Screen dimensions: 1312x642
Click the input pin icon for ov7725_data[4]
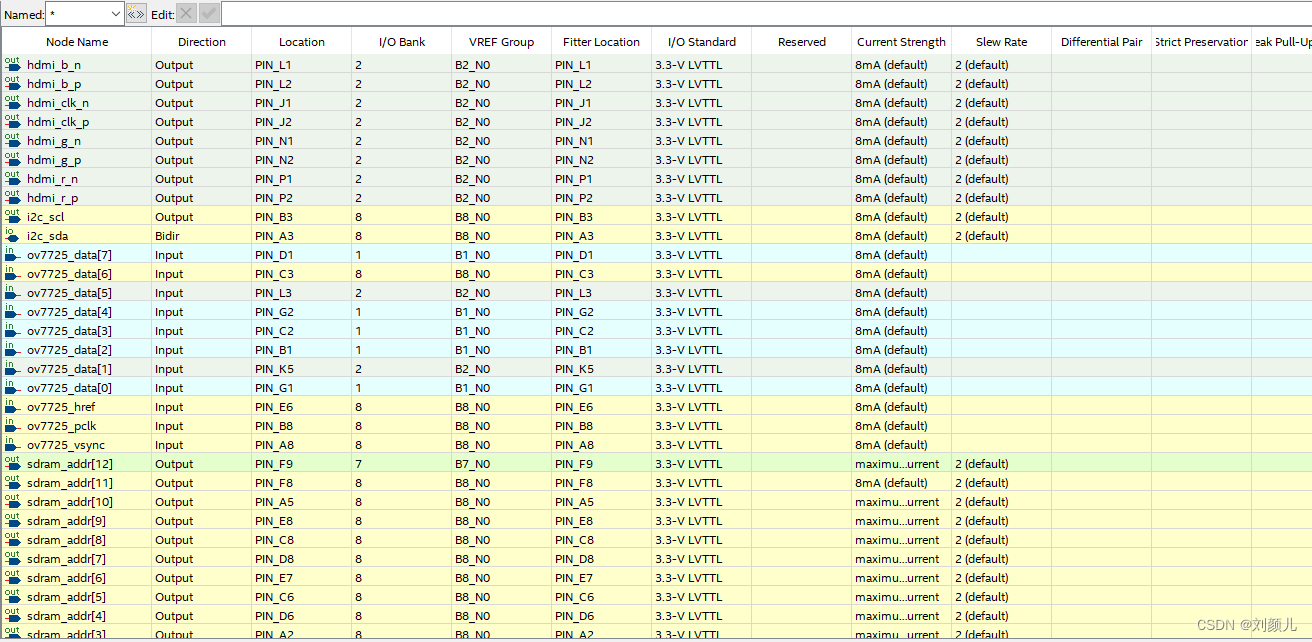12,312
